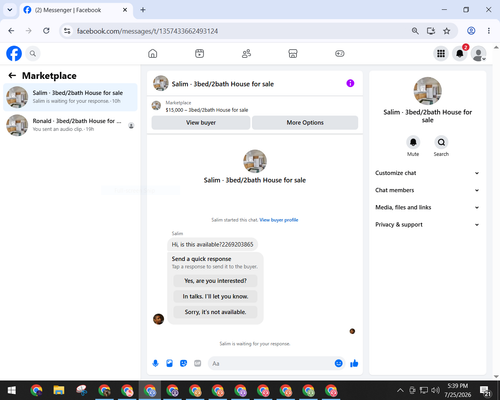The image size is (500, 400).
Task: Click the Facebook search magnifier icon
Action: coord(33,53)
